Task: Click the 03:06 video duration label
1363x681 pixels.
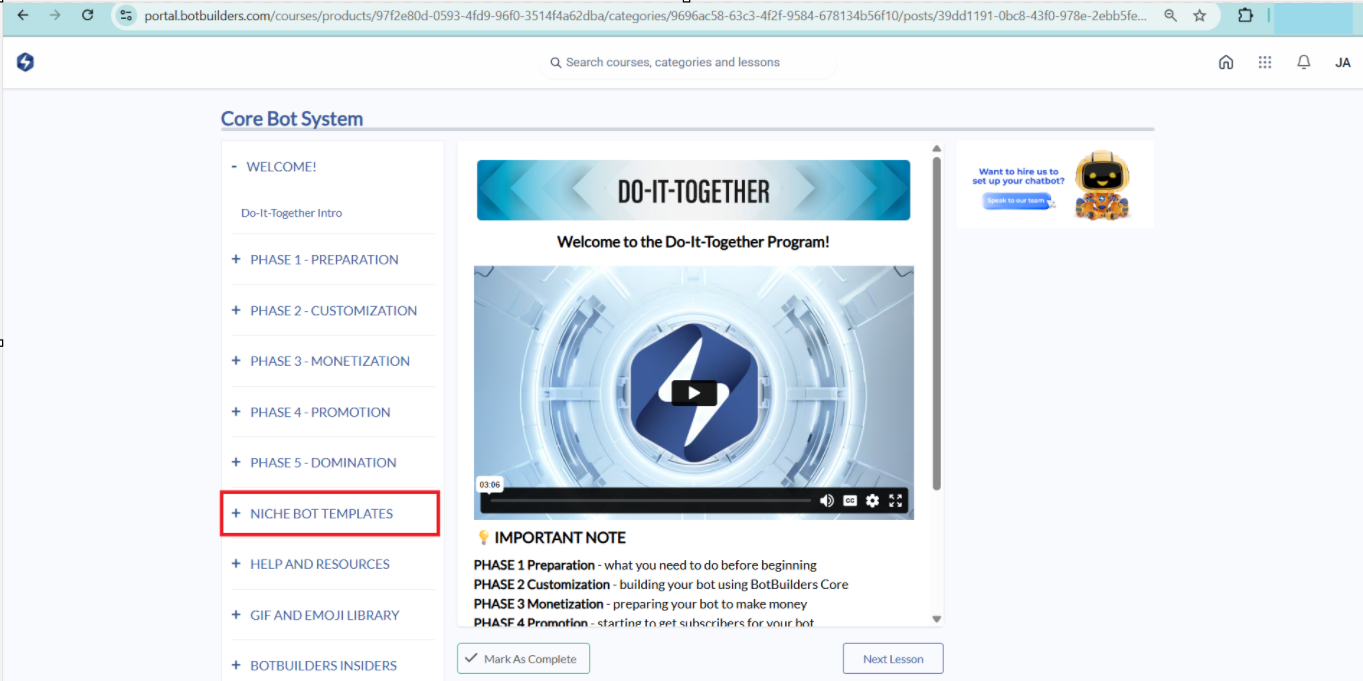Action: [x=490, y=485]
